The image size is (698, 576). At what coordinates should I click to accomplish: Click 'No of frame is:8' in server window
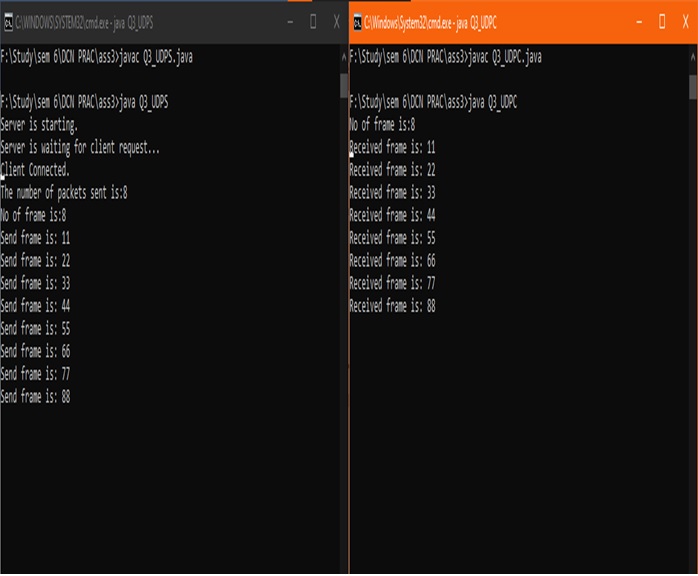point(33,216)
